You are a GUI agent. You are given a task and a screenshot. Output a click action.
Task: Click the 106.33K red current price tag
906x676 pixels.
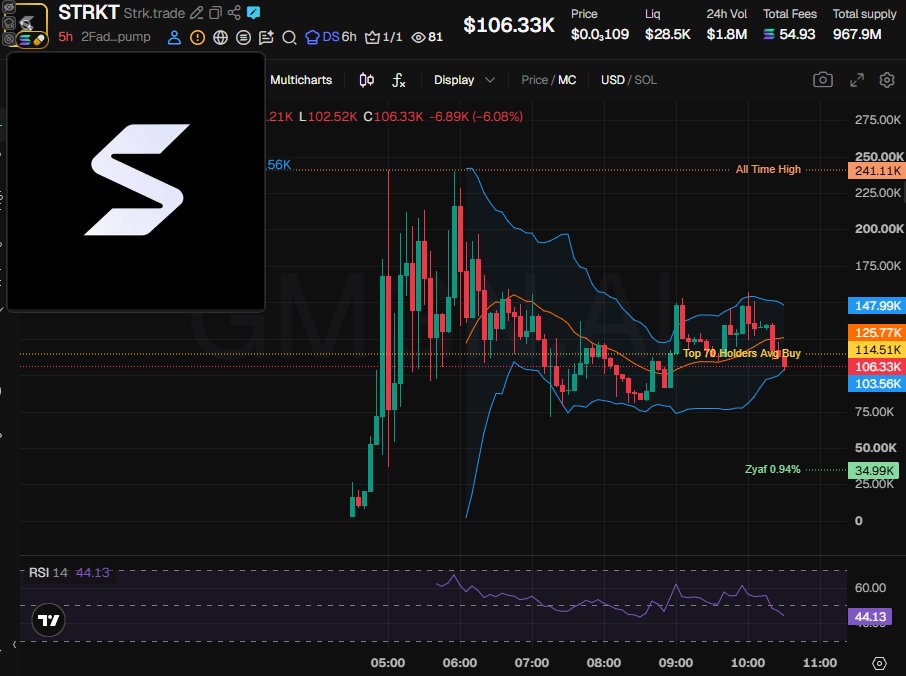tap(877, 366)
